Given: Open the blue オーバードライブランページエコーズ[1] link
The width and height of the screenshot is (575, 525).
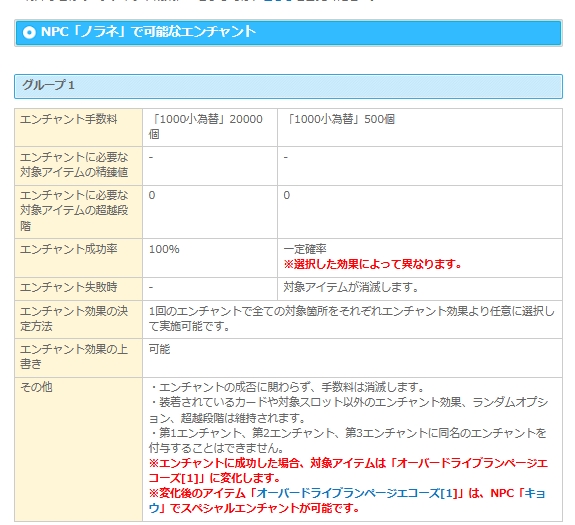Looking at the screenshot, I should pos(356,493).
